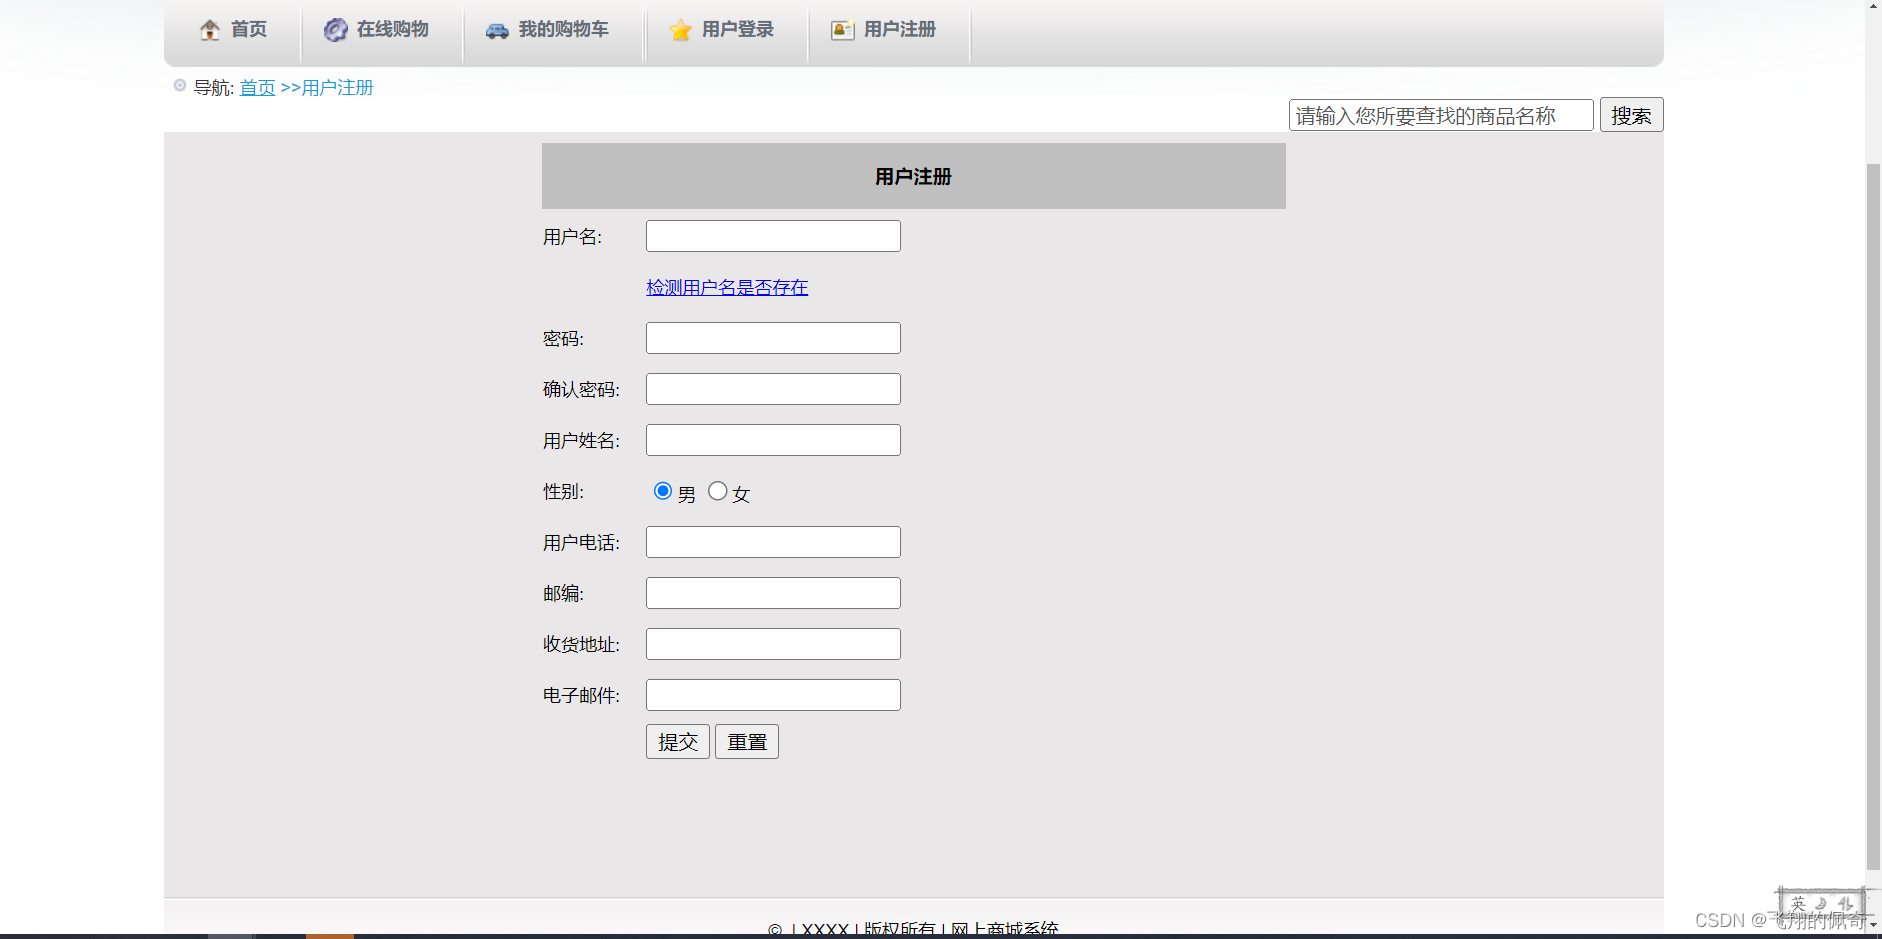Image resolution: width=1882 pixels, height=939 pixels.
Task: Toggle the male gender option off
Action: (663, 490)
